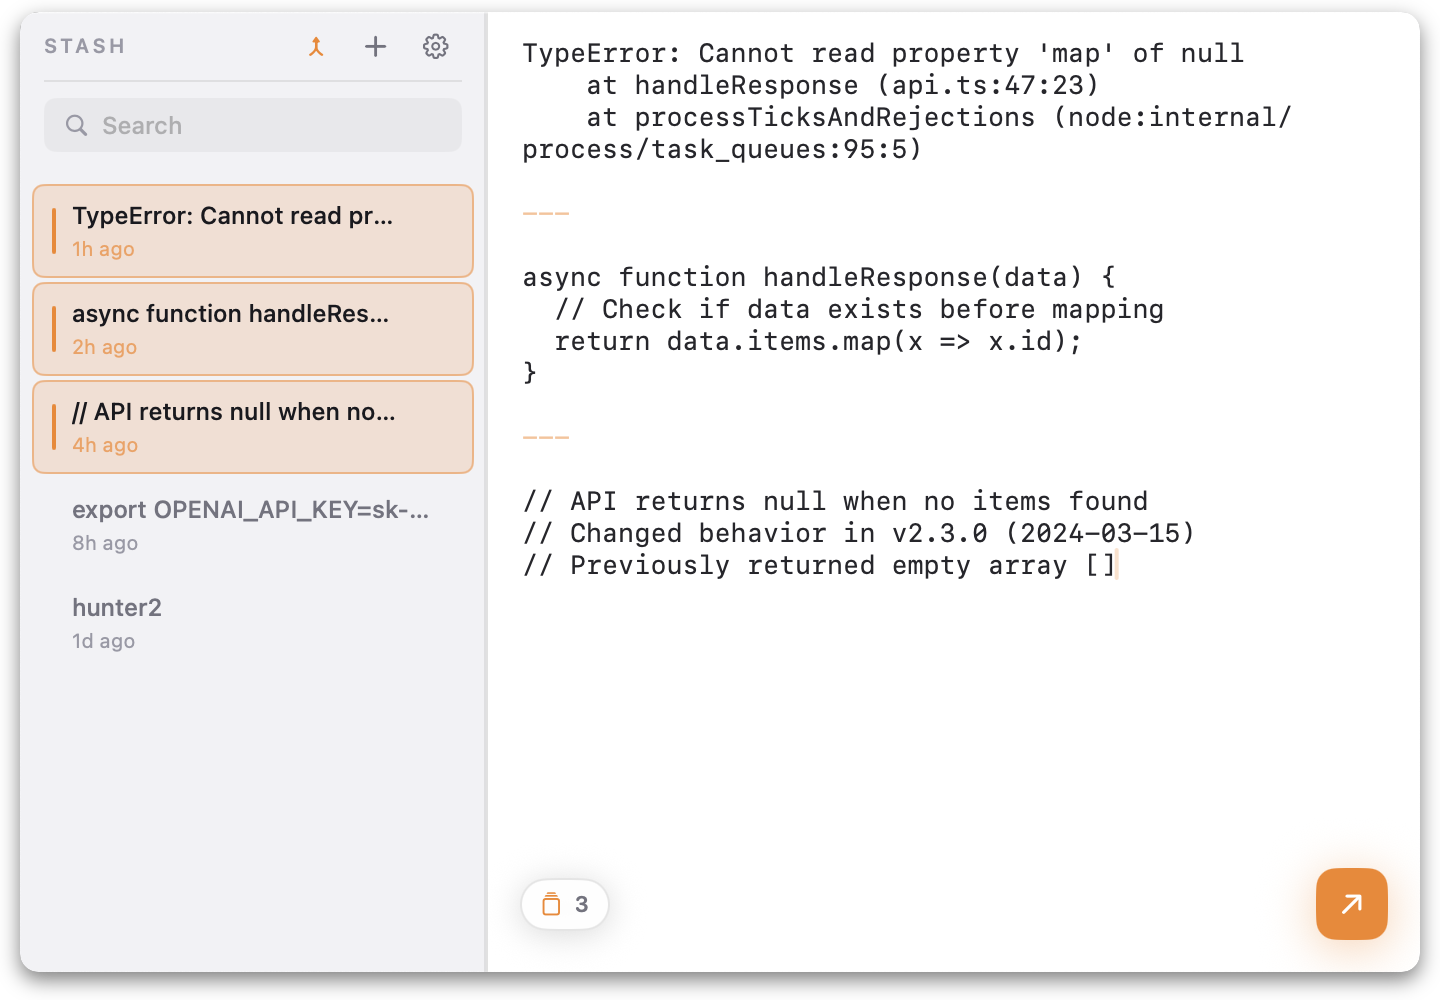Toggle selection of async function handleRes entry
Image resolution: width=1440 pixels, height=1000 pixels.
coord(252,329)
